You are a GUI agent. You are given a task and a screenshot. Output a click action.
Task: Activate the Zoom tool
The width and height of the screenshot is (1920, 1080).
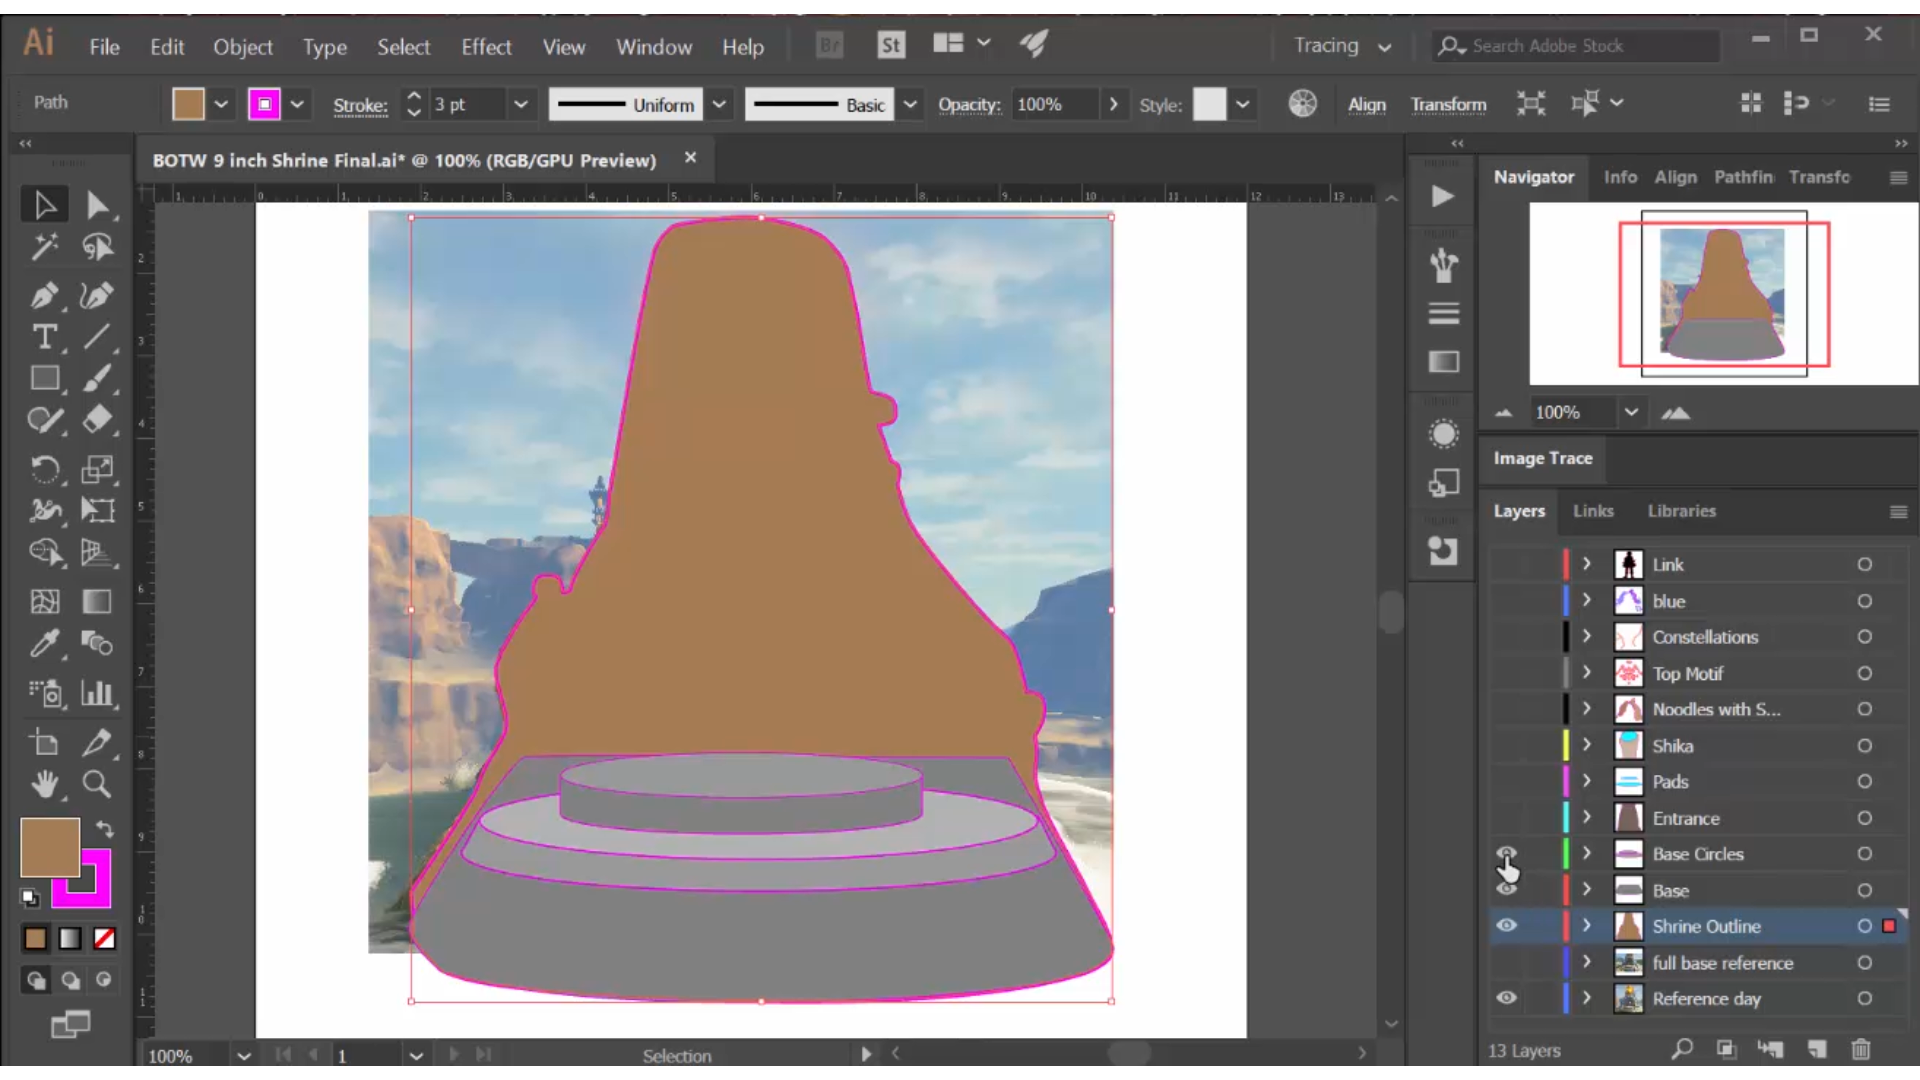click(96, 785)
